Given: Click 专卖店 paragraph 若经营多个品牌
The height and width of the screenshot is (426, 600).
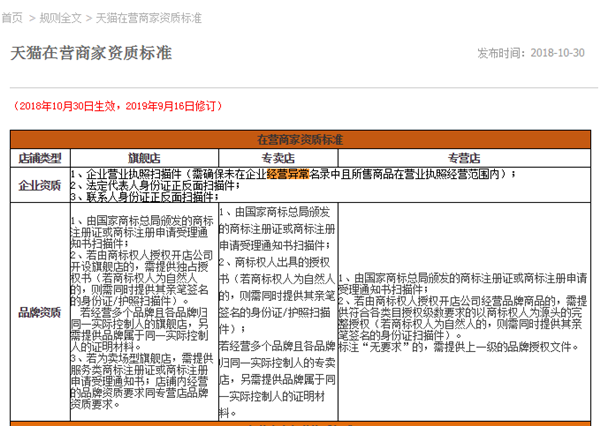Looking at the screenshot, I should pos(277,380).
